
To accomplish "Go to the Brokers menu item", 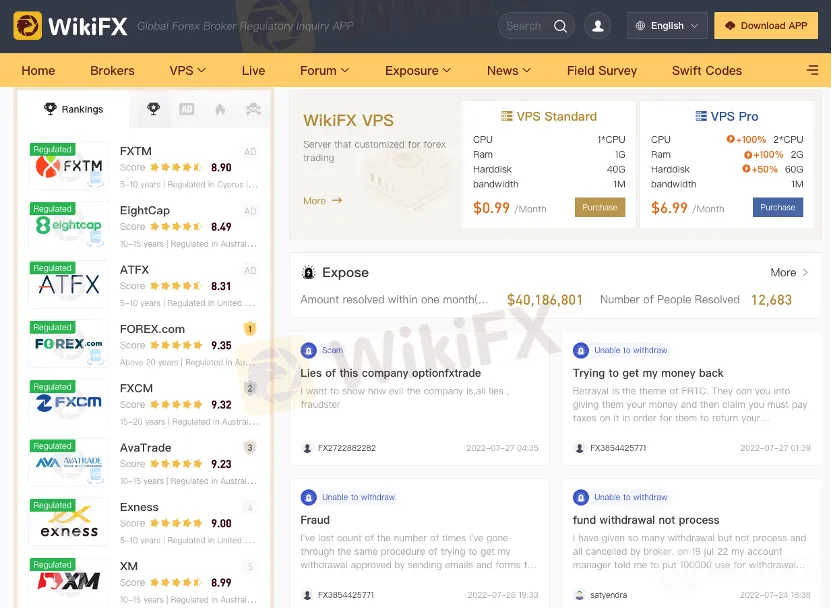I will tap(112, 71).
